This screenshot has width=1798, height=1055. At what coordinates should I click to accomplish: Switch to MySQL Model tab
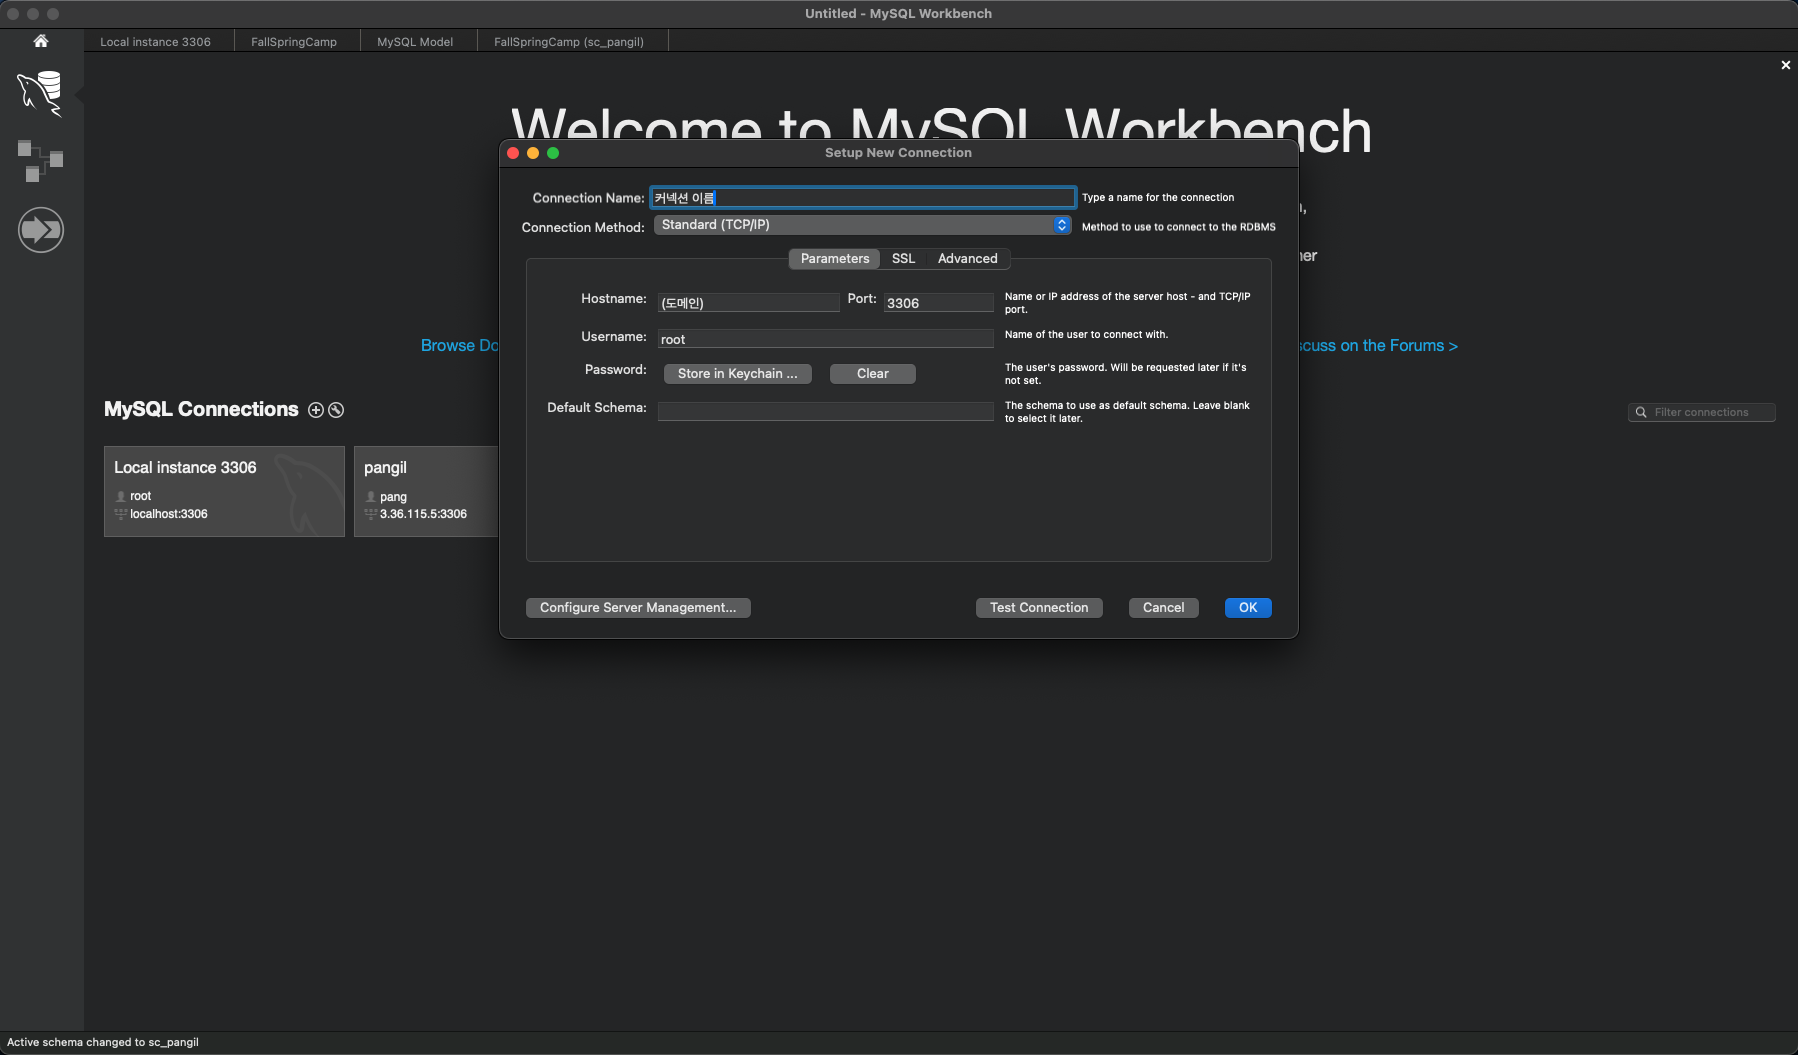pyautogui.click(x=415, y=42)
